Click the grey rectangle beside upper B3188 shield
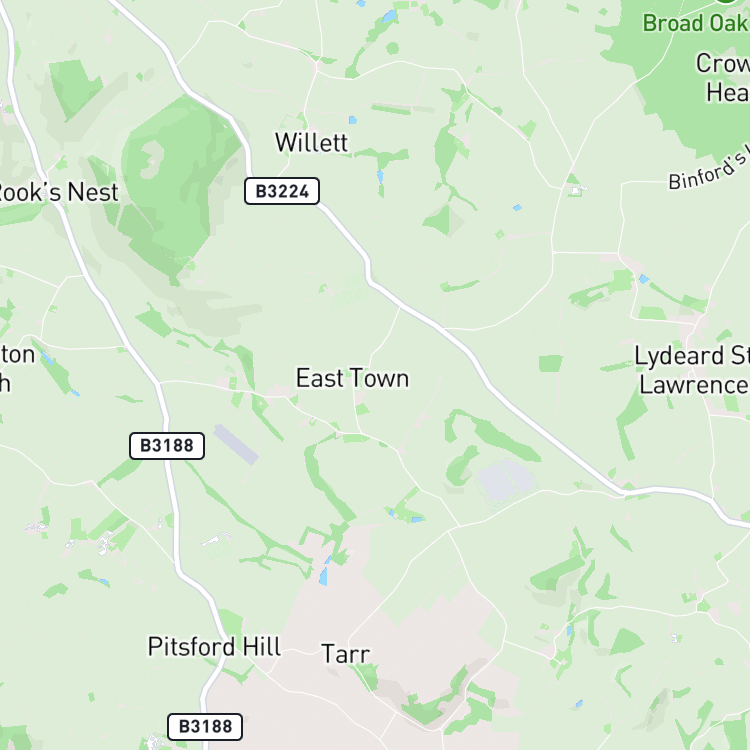The image size is (750, 750). point(236,444)
